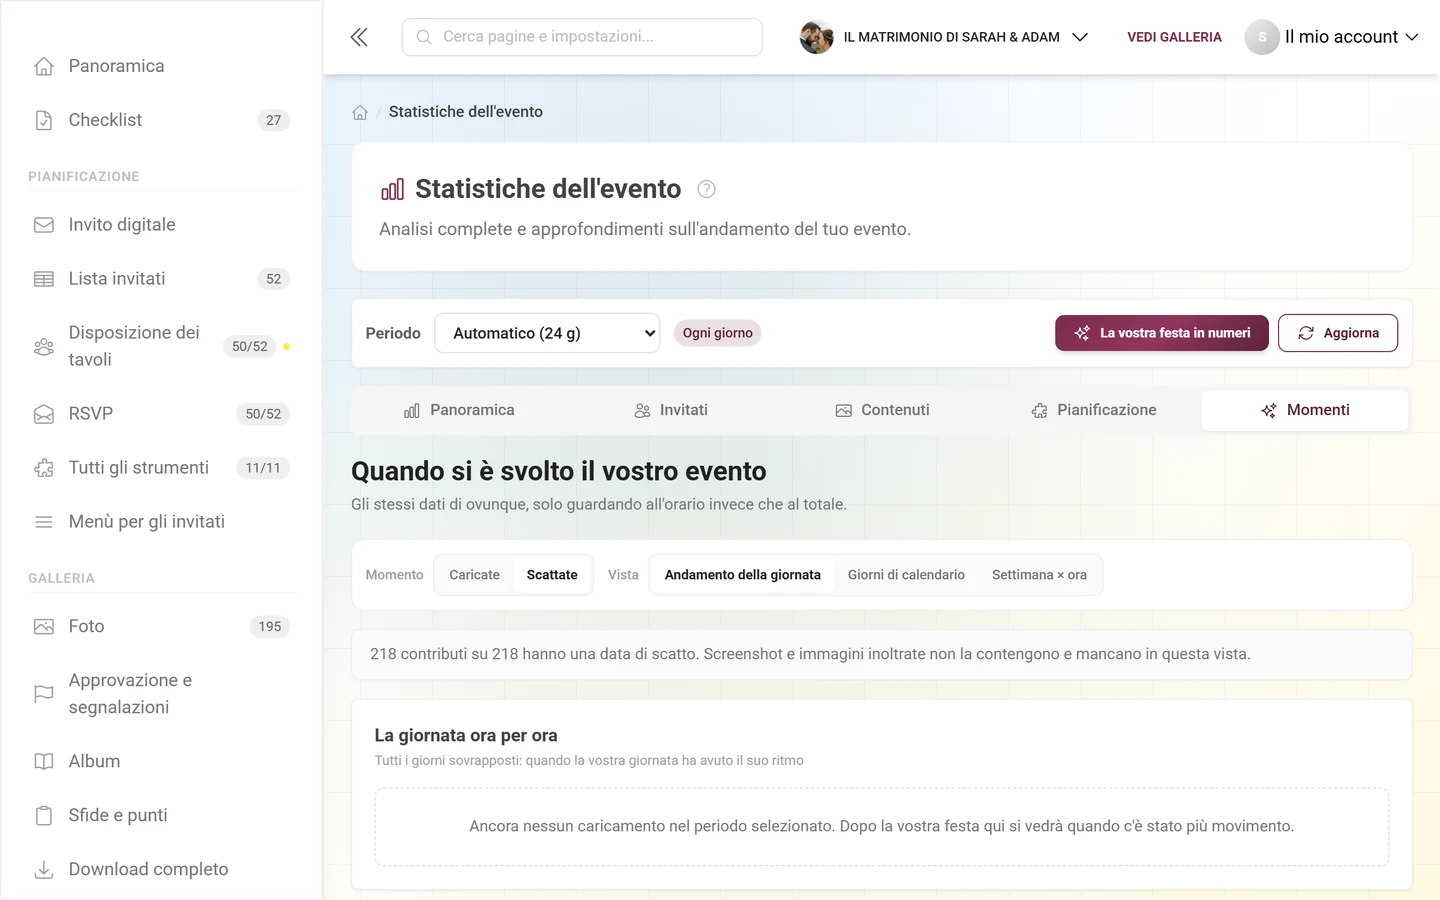Click the Foto count badge 195
1440x900 pixels.
(270, 627)
